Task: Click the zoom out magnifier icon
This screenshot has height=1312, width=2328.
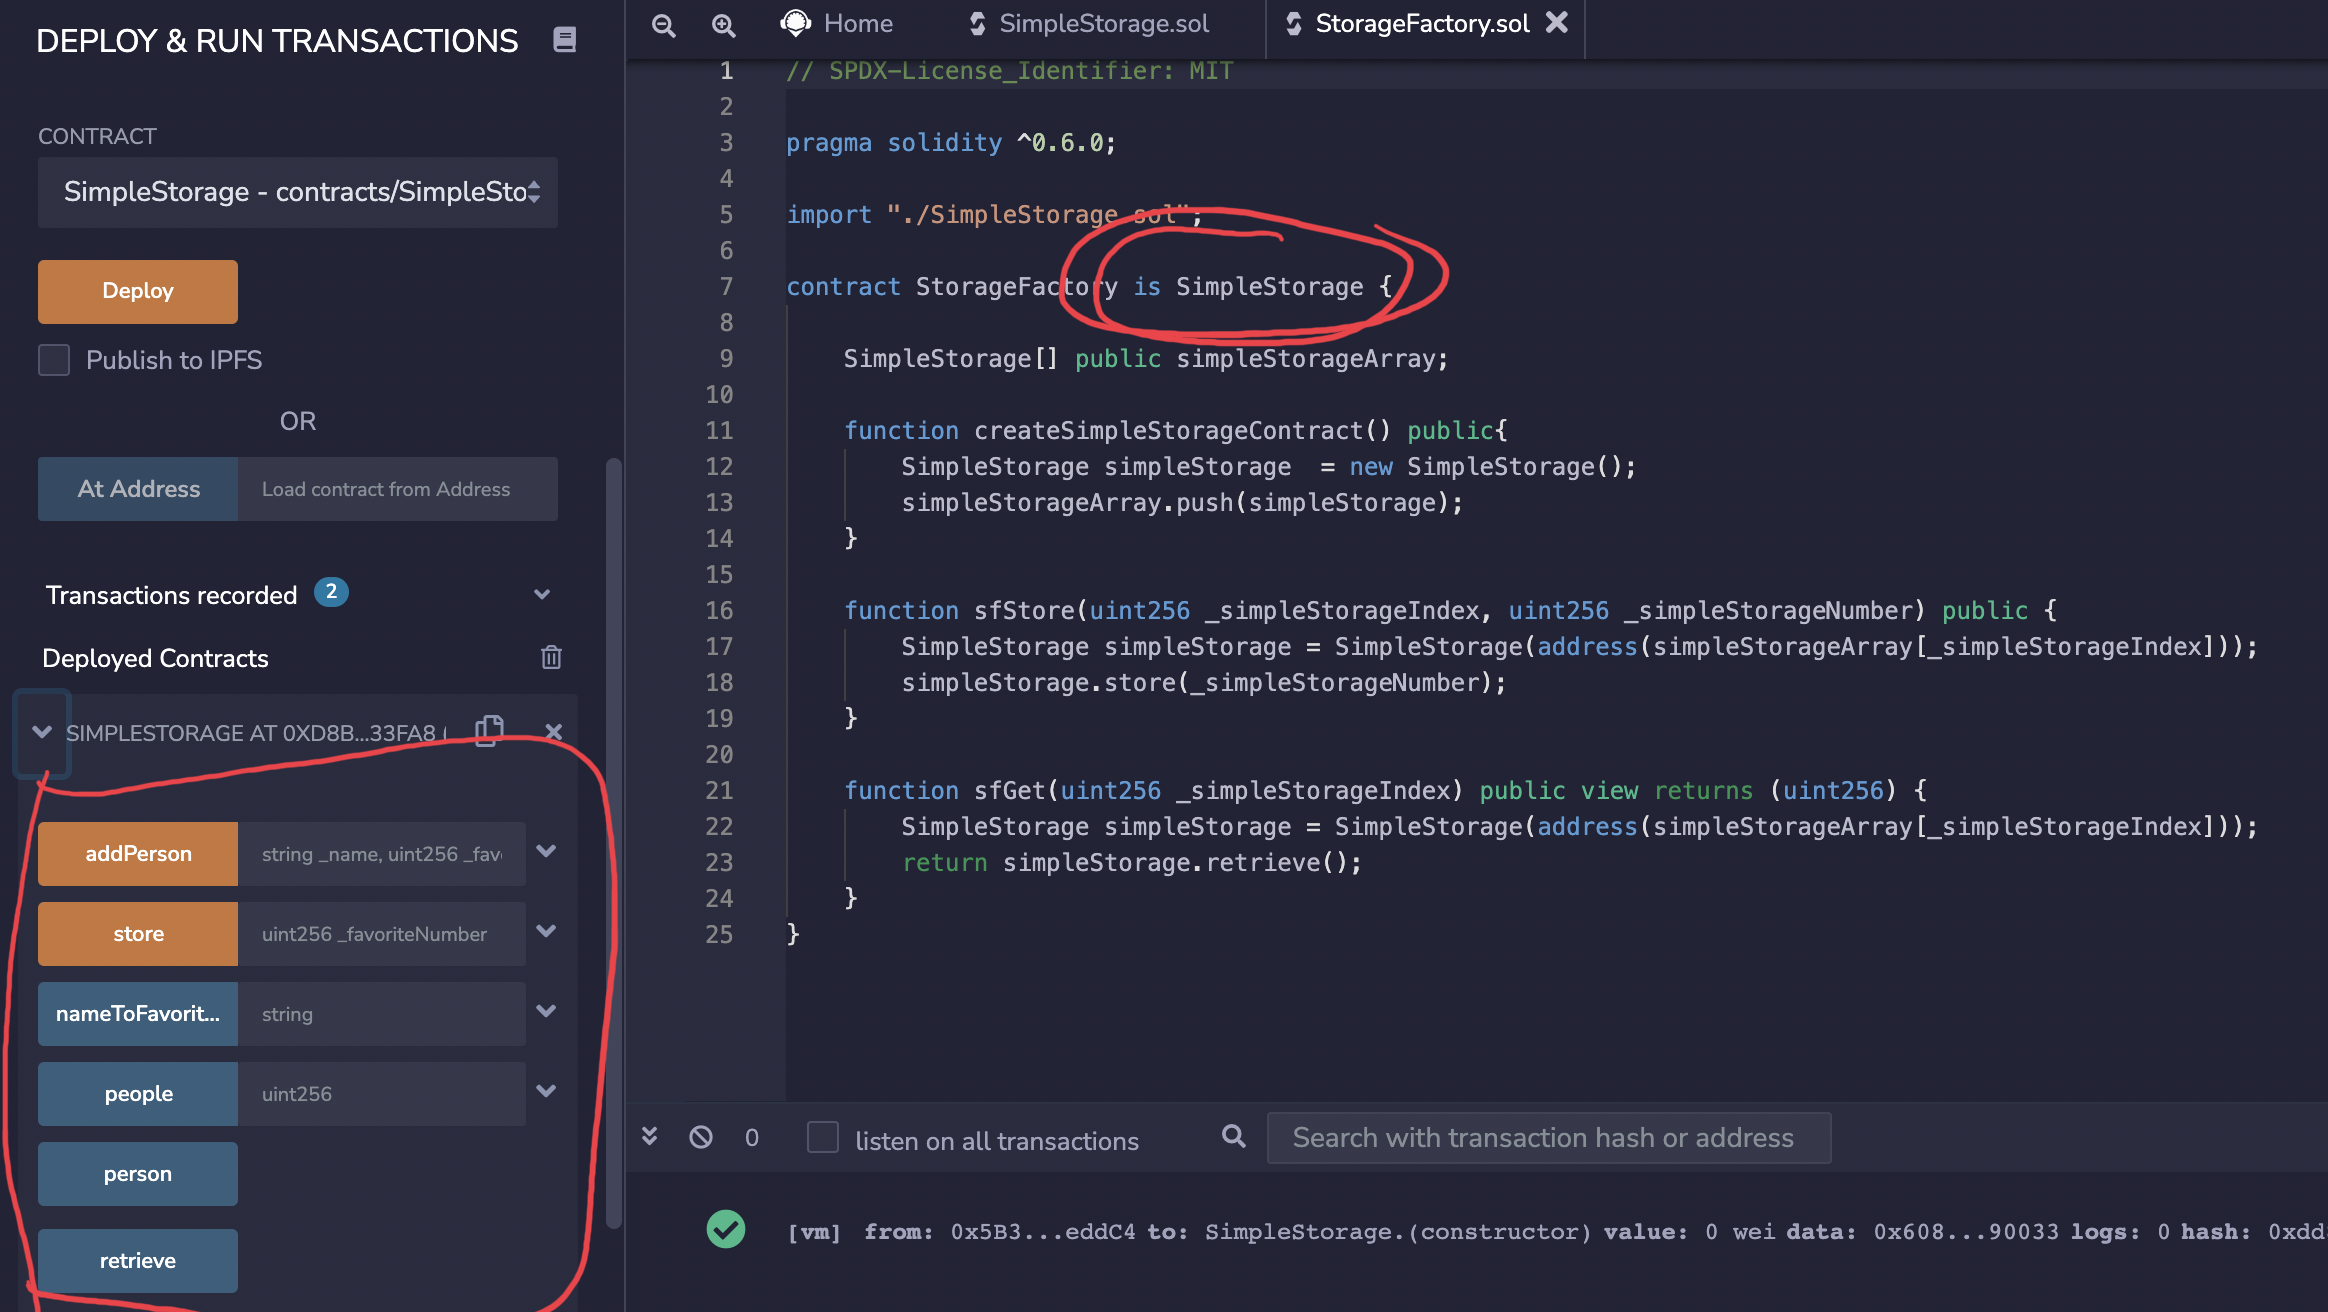Action: tap(663, 25)
